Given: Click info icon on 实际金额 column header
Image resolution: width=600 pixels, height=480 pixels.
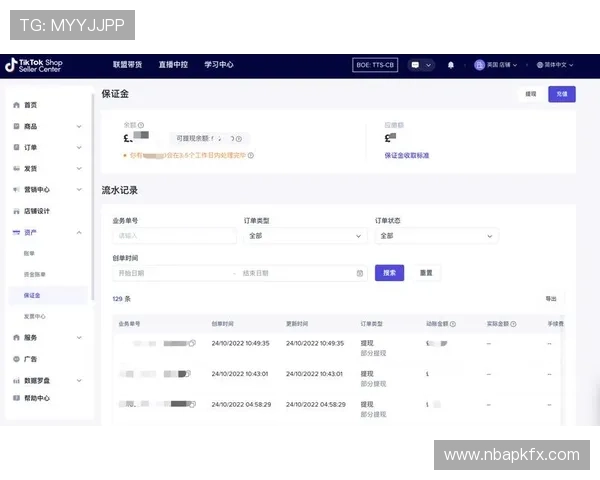Looking at the screenshot, I should [513, 324].
